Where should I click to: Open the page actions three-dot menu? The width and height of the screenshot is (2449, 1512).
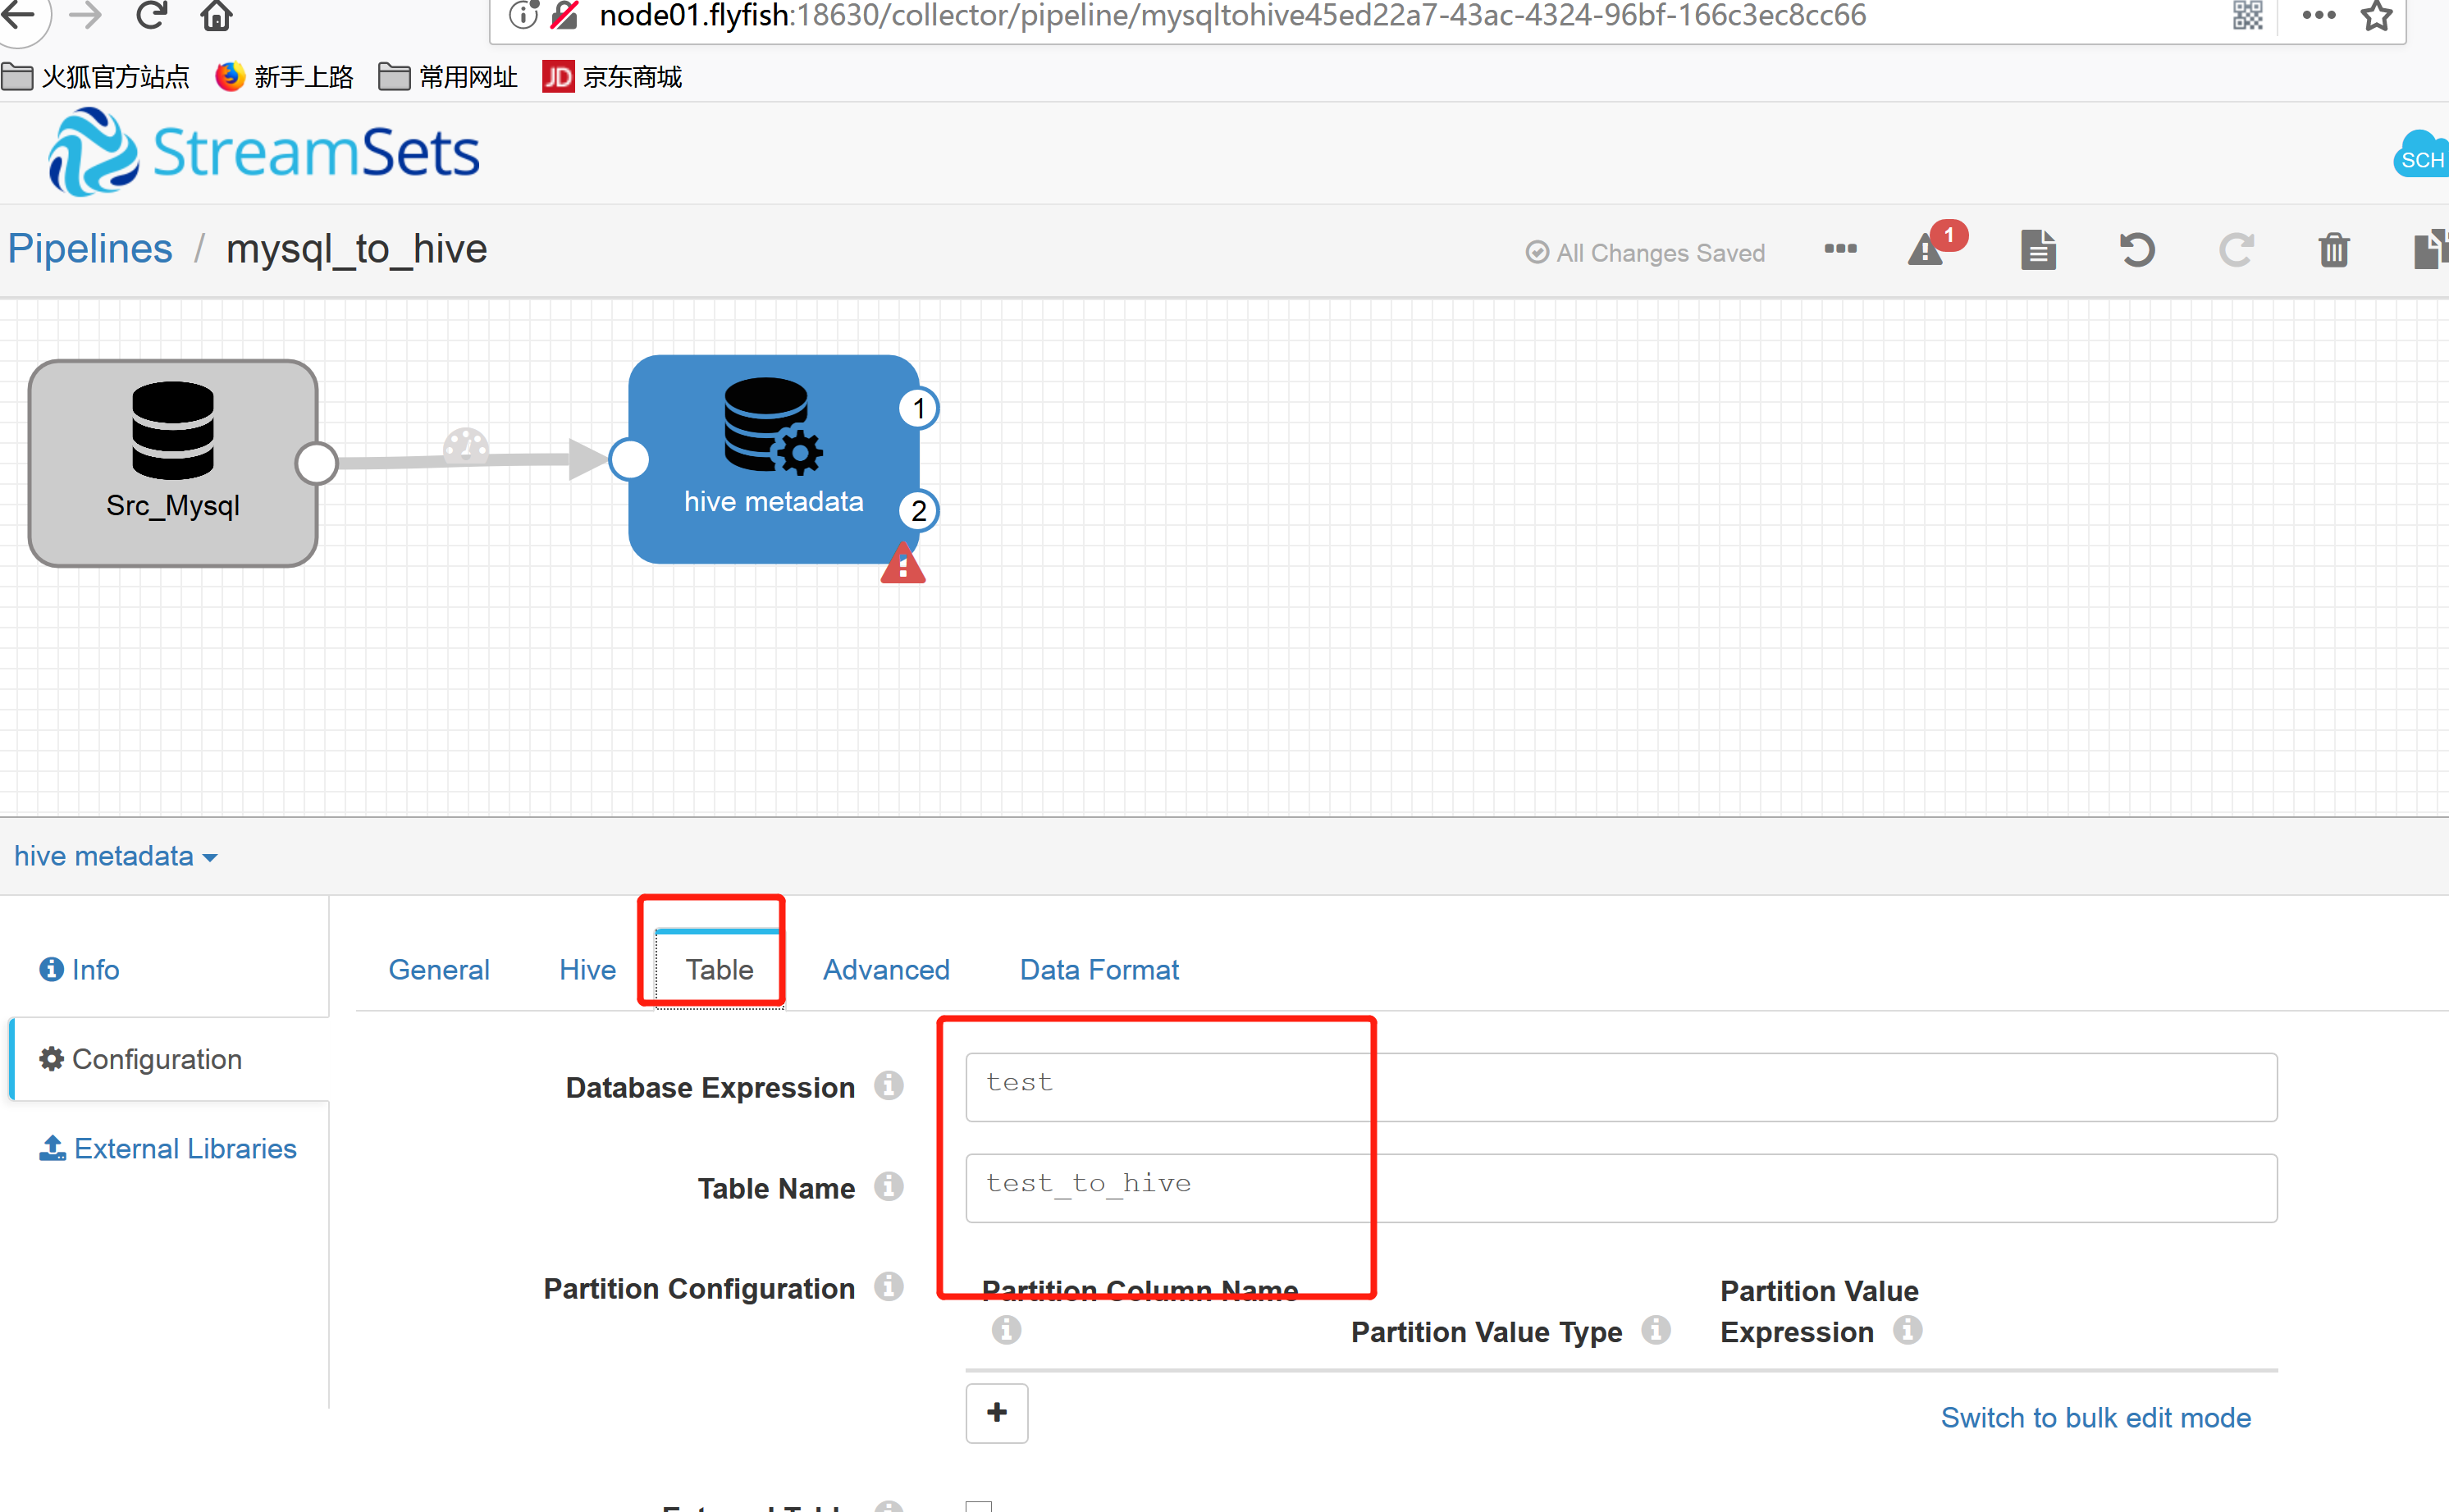click(2318, 15)
